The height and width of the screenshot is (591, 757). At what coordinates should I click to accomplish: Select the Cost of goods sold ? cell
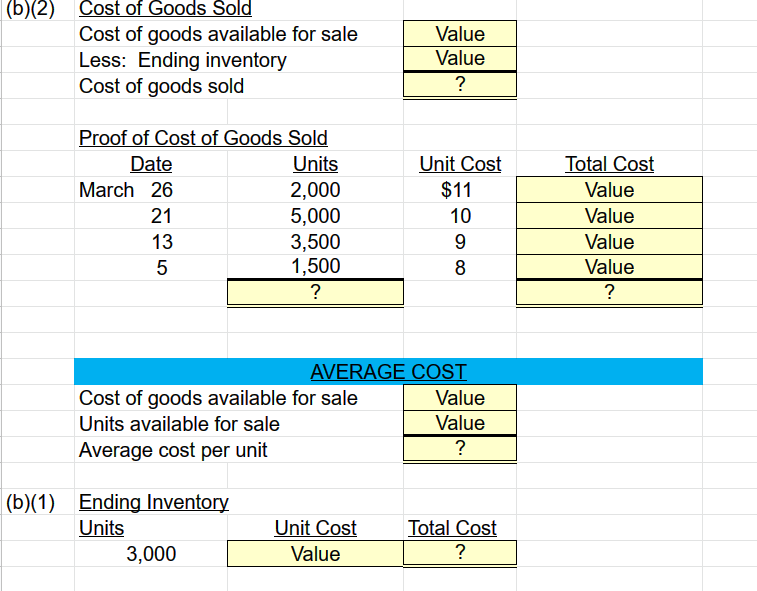tap(460, 84)
